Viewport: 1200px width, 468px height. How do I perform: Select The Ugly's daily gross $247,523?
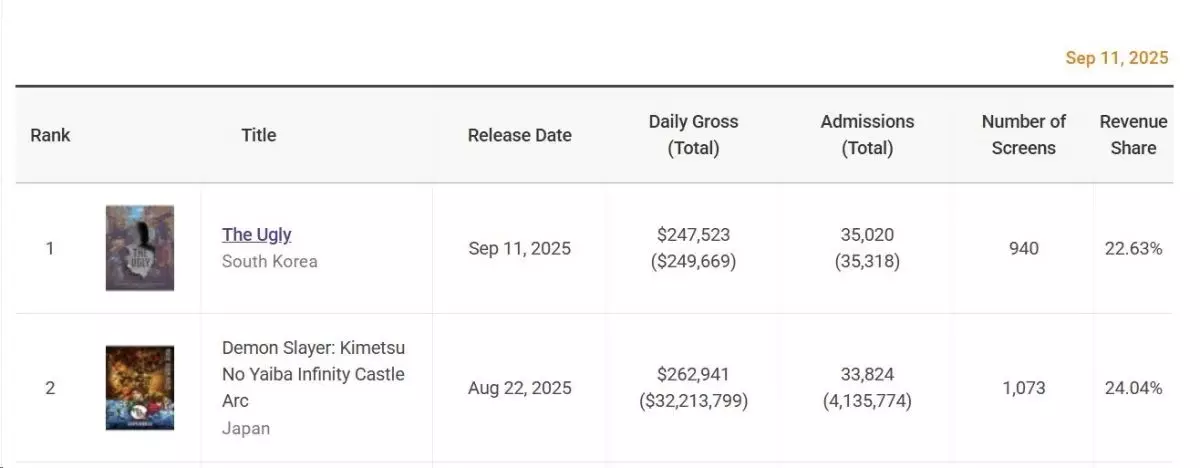(693, 235)
